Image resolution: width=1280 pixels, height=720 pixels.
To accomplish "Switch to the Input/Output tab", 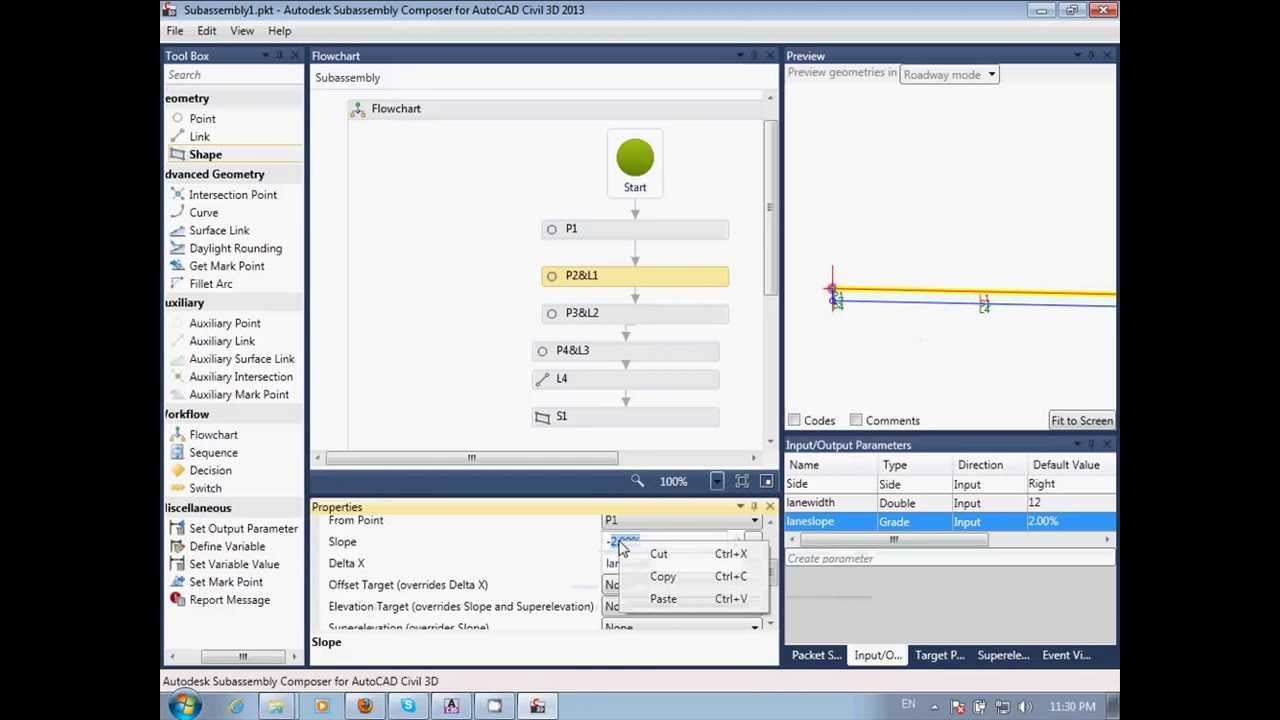I will (x=877, y=656).
